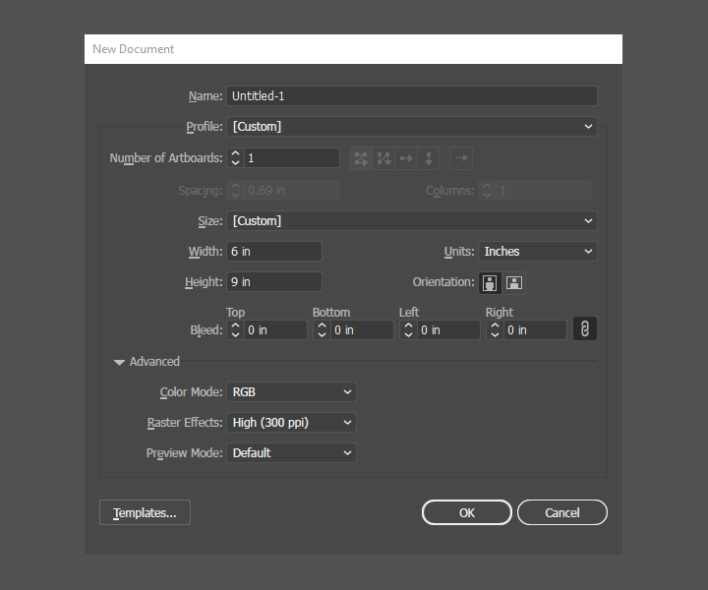Click the Grid by Row artboard icon

point(361,158)
